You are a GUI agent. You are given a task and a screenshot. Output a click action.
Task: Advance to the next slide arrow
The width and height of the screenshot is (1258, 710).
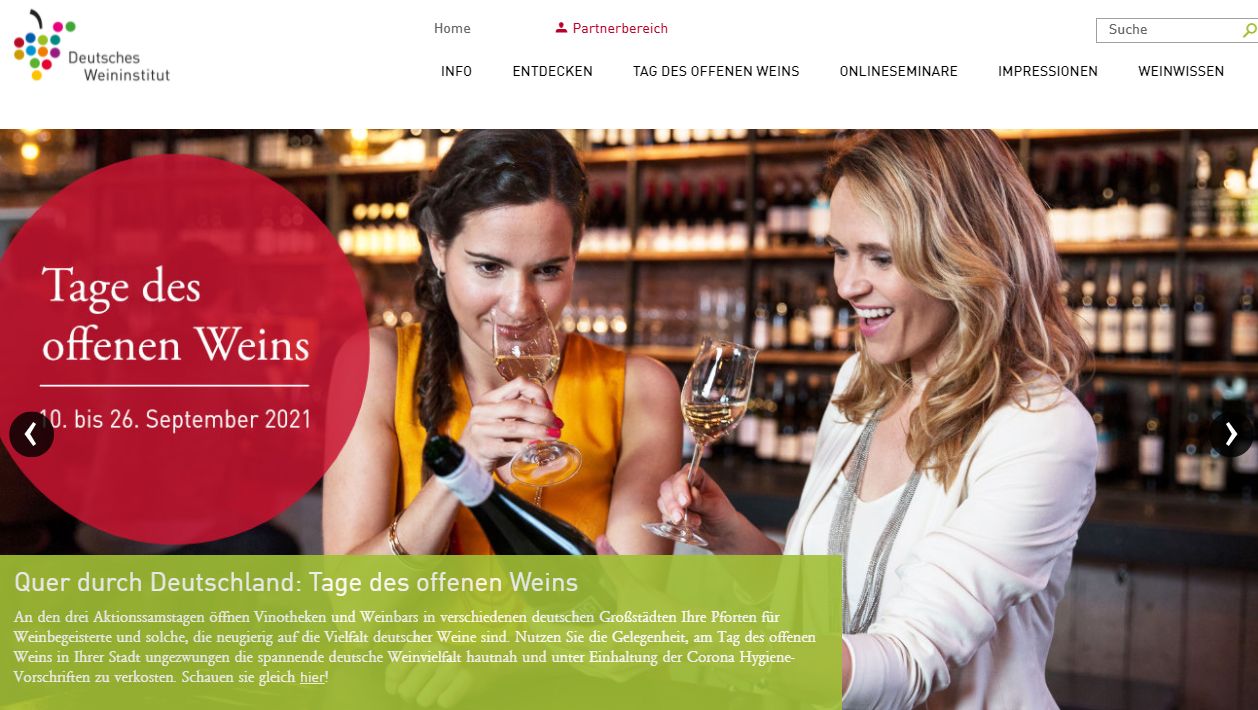pos(1231,434)
